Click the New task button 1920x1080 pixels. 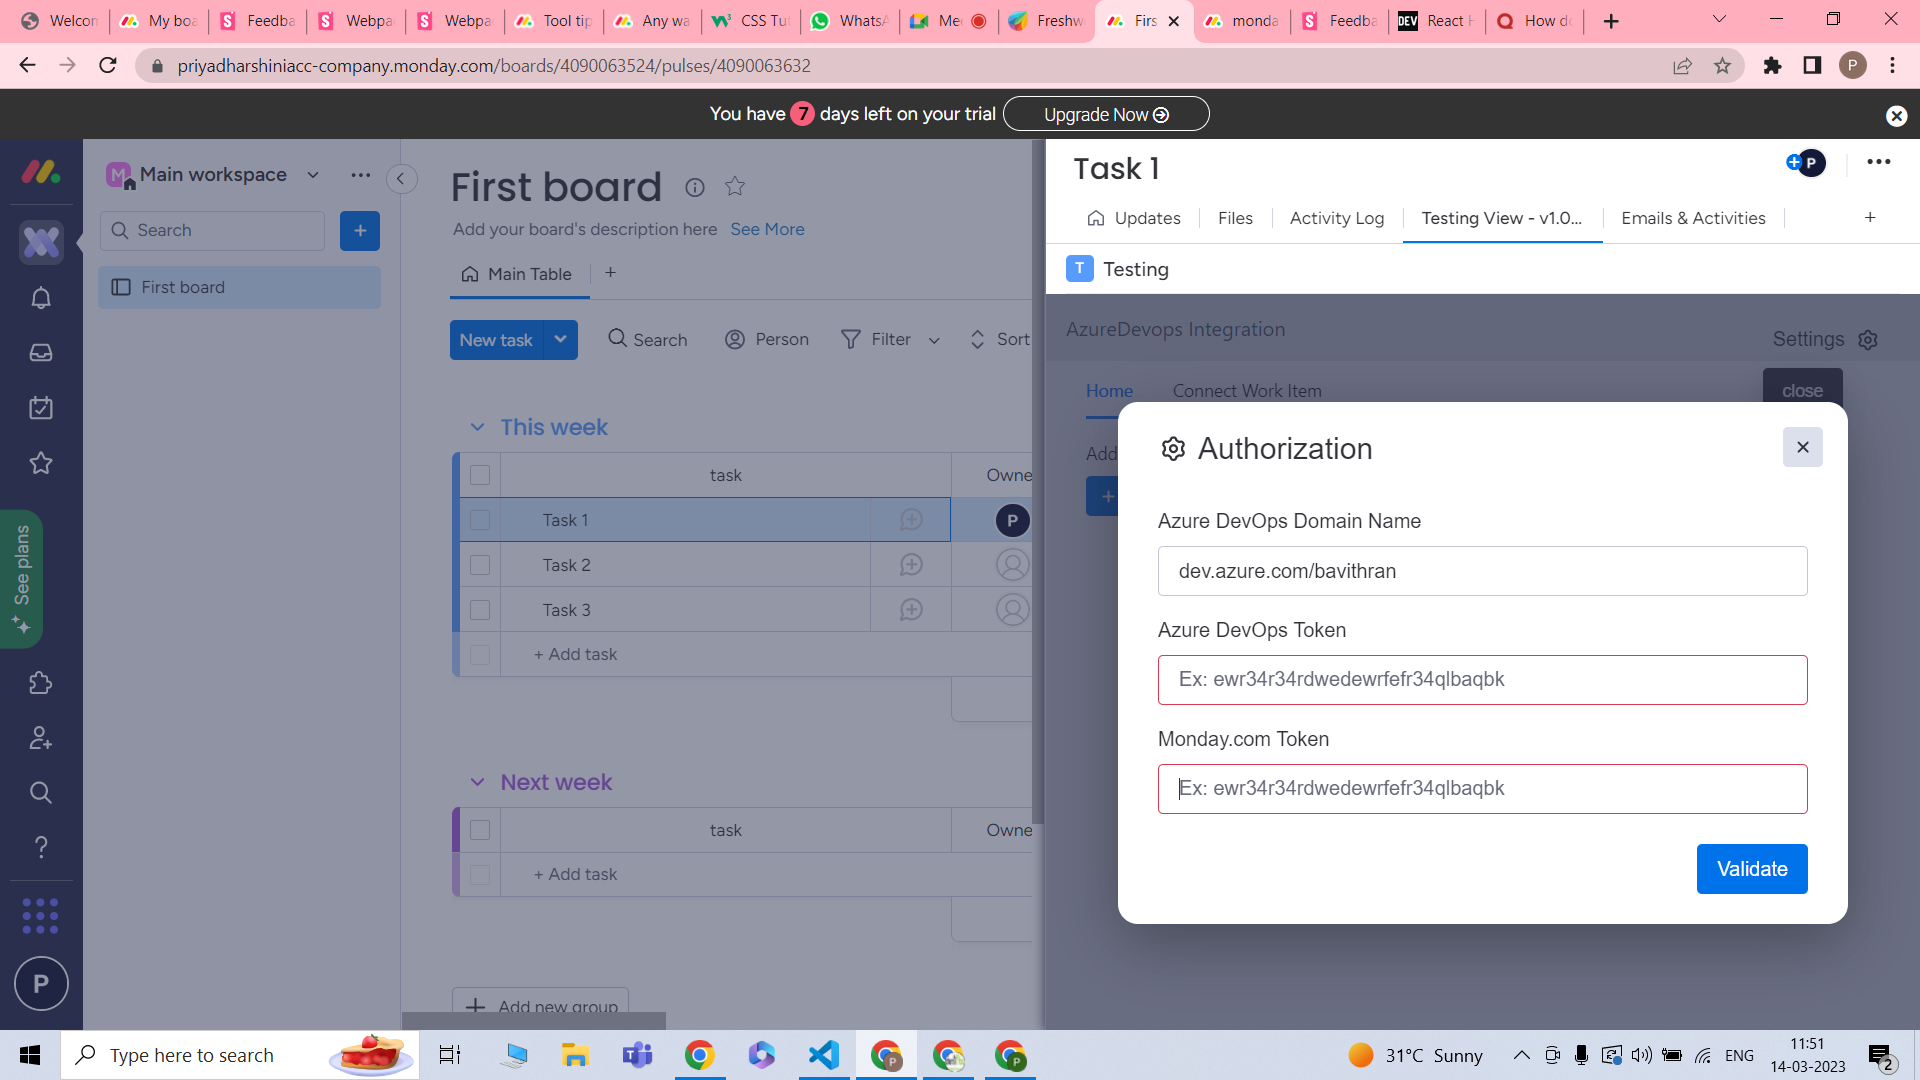[x=496, y=340]
